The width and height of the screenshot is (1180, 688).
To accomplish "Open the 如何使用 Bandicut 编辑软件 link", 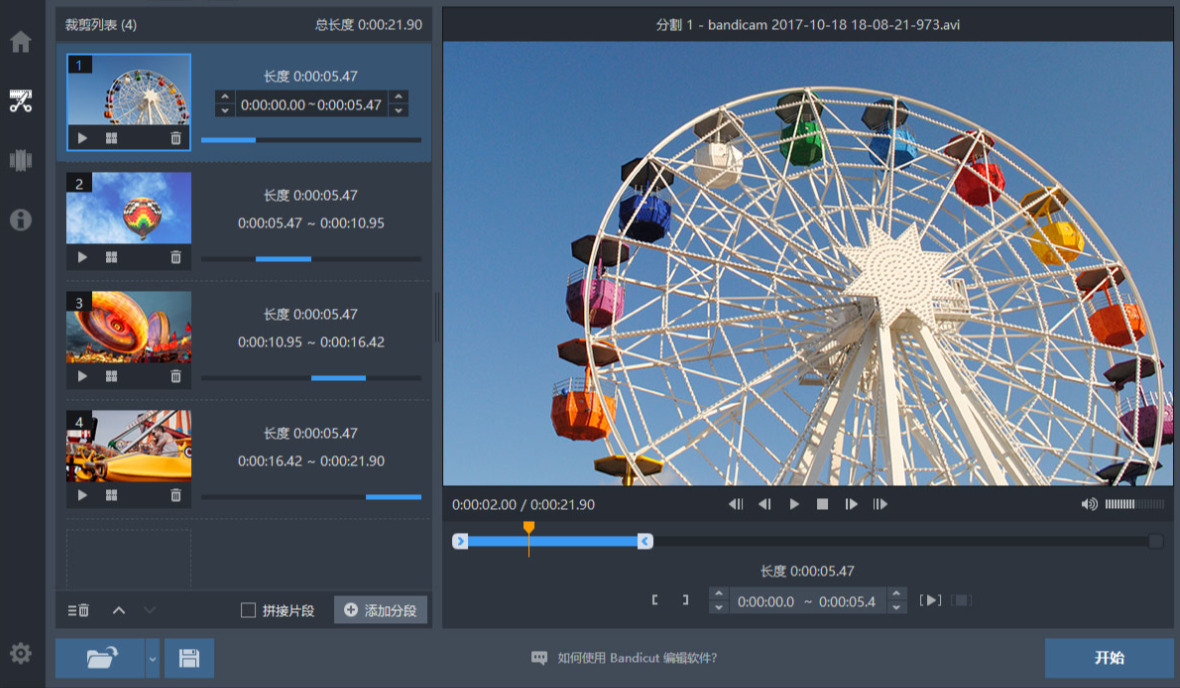I will 637,658.
